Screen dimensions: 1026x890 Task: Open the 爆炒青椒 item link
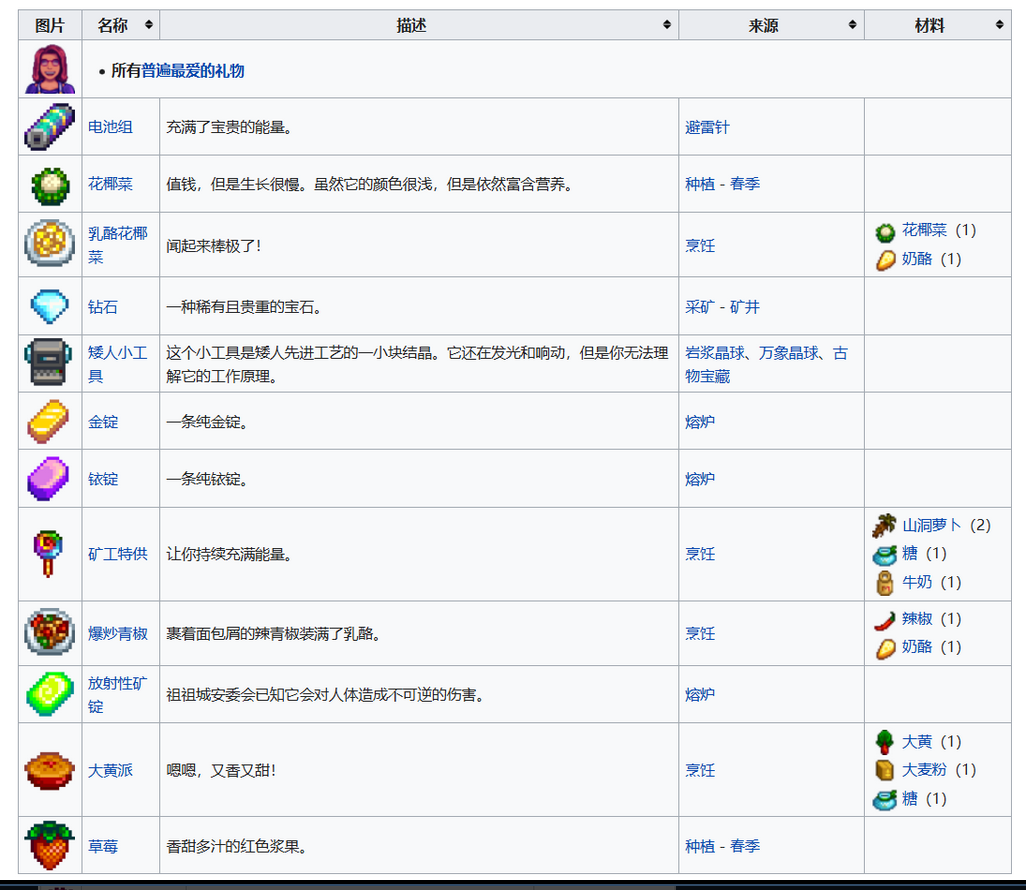pyautogui.click(x=118, y=633)
